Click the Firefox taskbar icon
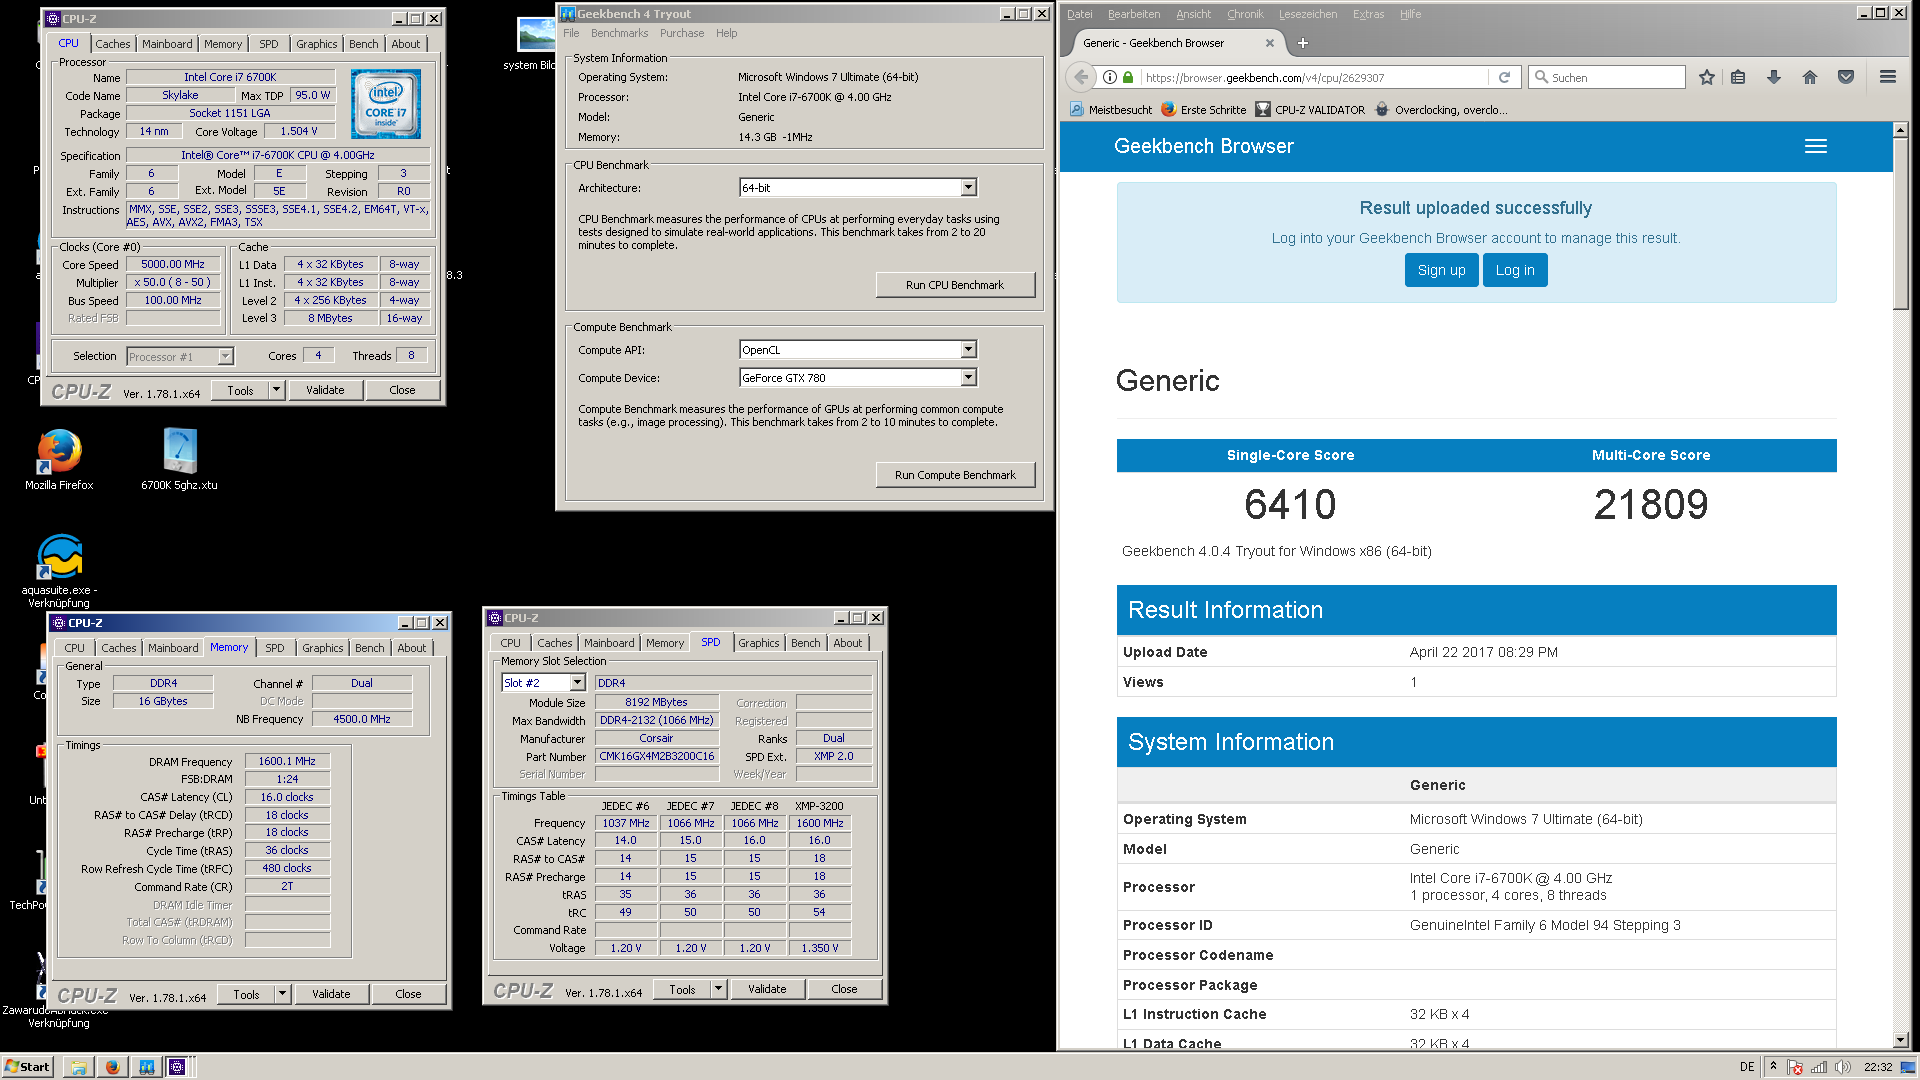The image size is (1920, 1080). click(x=112, y=1067)
